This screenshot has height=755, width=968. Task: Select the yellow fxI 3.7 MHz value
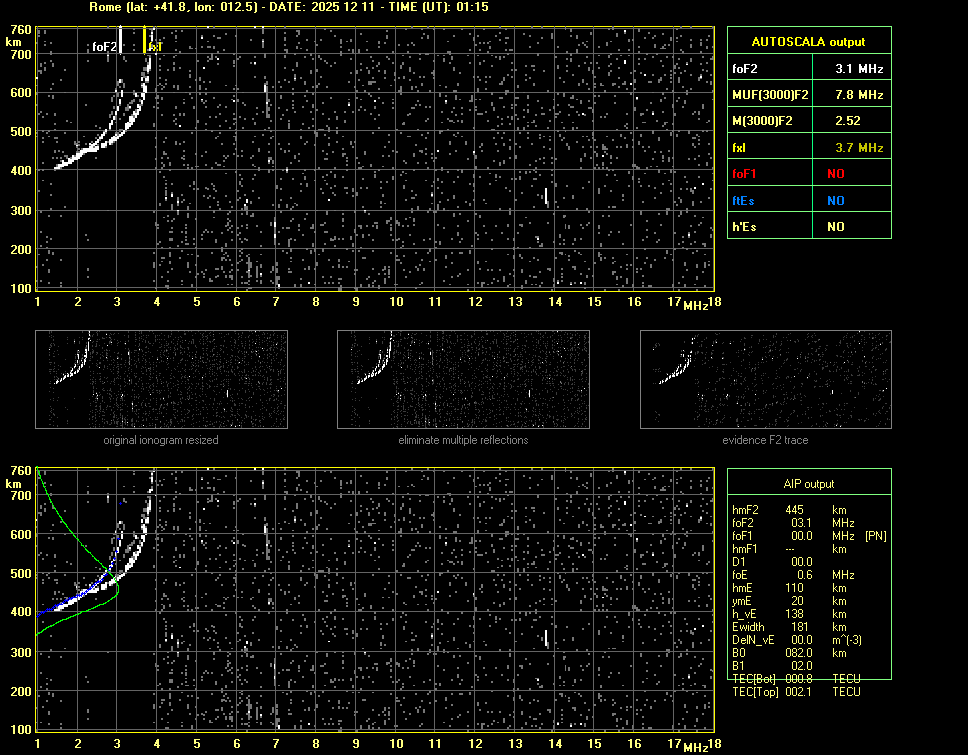tap(860, 148)
